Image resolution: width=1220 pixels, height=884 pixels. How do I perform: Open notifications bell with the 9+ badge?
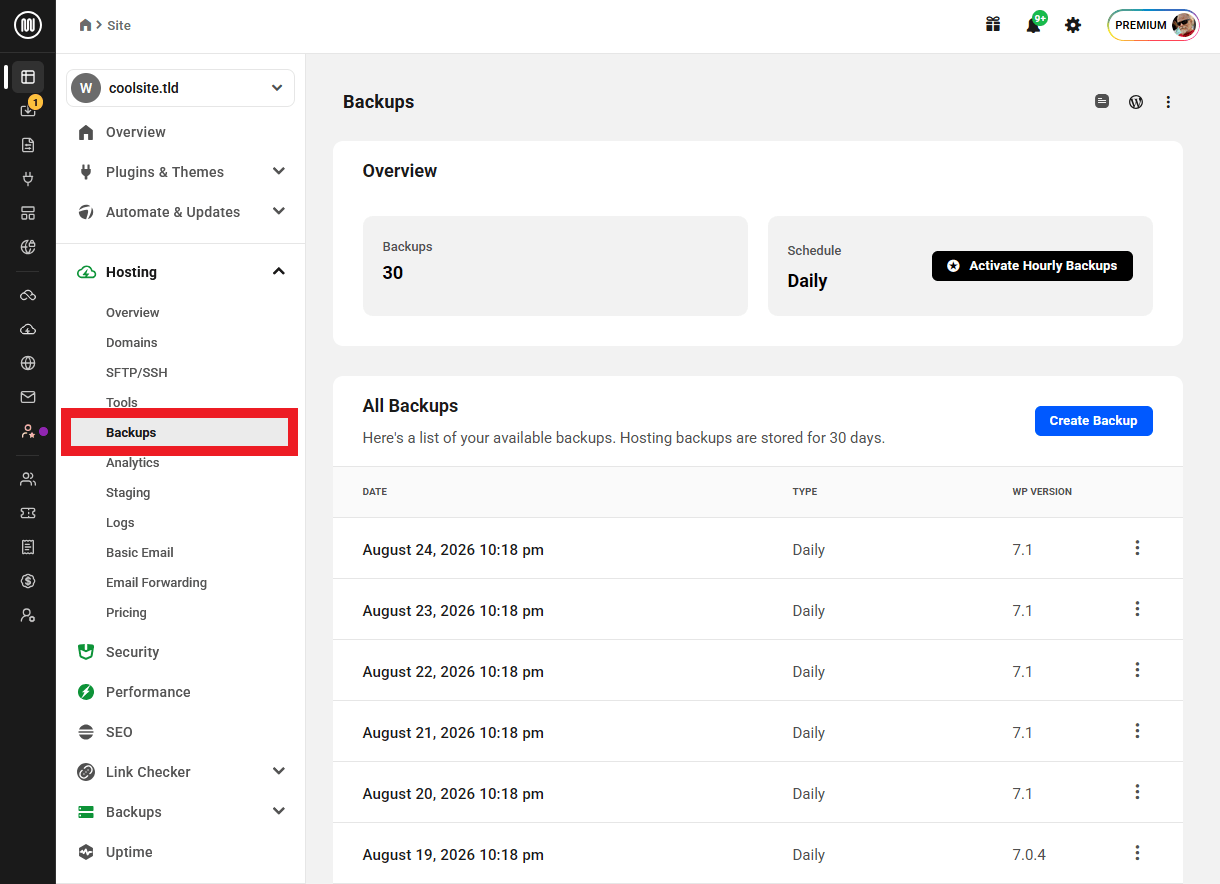tap(1034, 25)
